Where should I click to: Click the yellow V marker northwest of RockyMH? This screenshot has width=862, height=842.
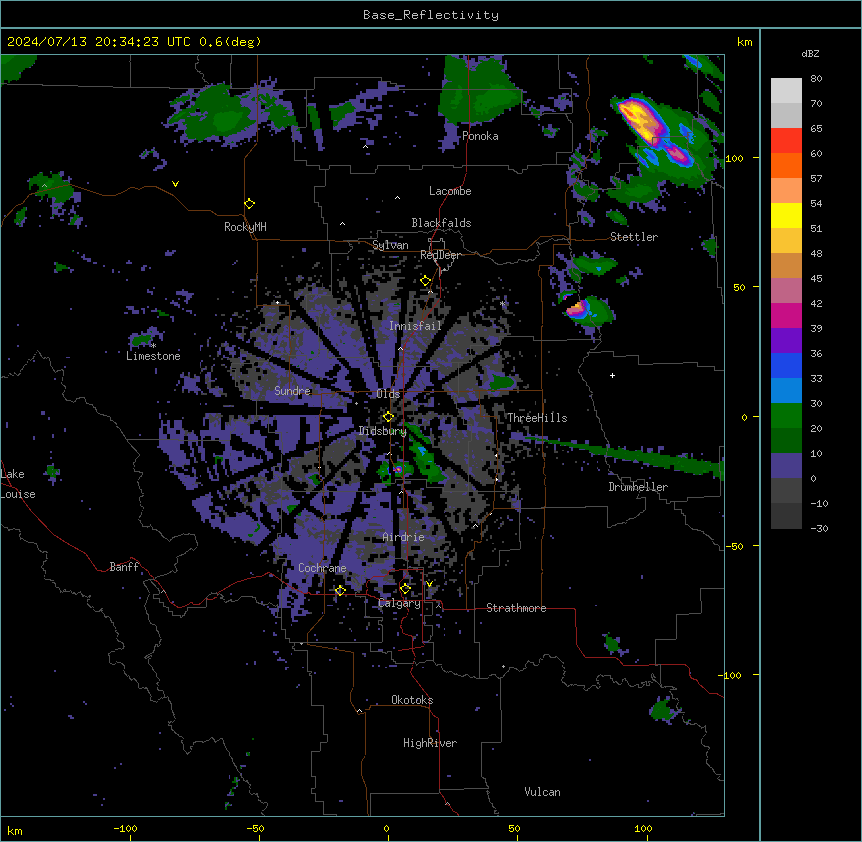point(175,184)
